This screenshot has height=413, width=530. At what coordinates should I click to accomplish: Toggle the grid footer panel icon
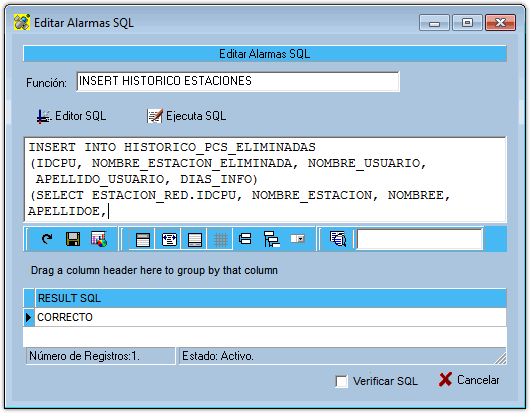coord(195,239)
